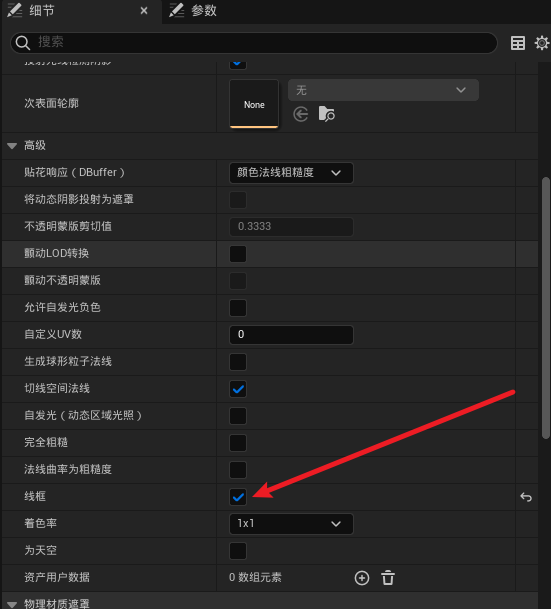The image size is (551, 609).
Task: Select the 着色率 property label
Action: pyautogui.click(x=40, y=524)
